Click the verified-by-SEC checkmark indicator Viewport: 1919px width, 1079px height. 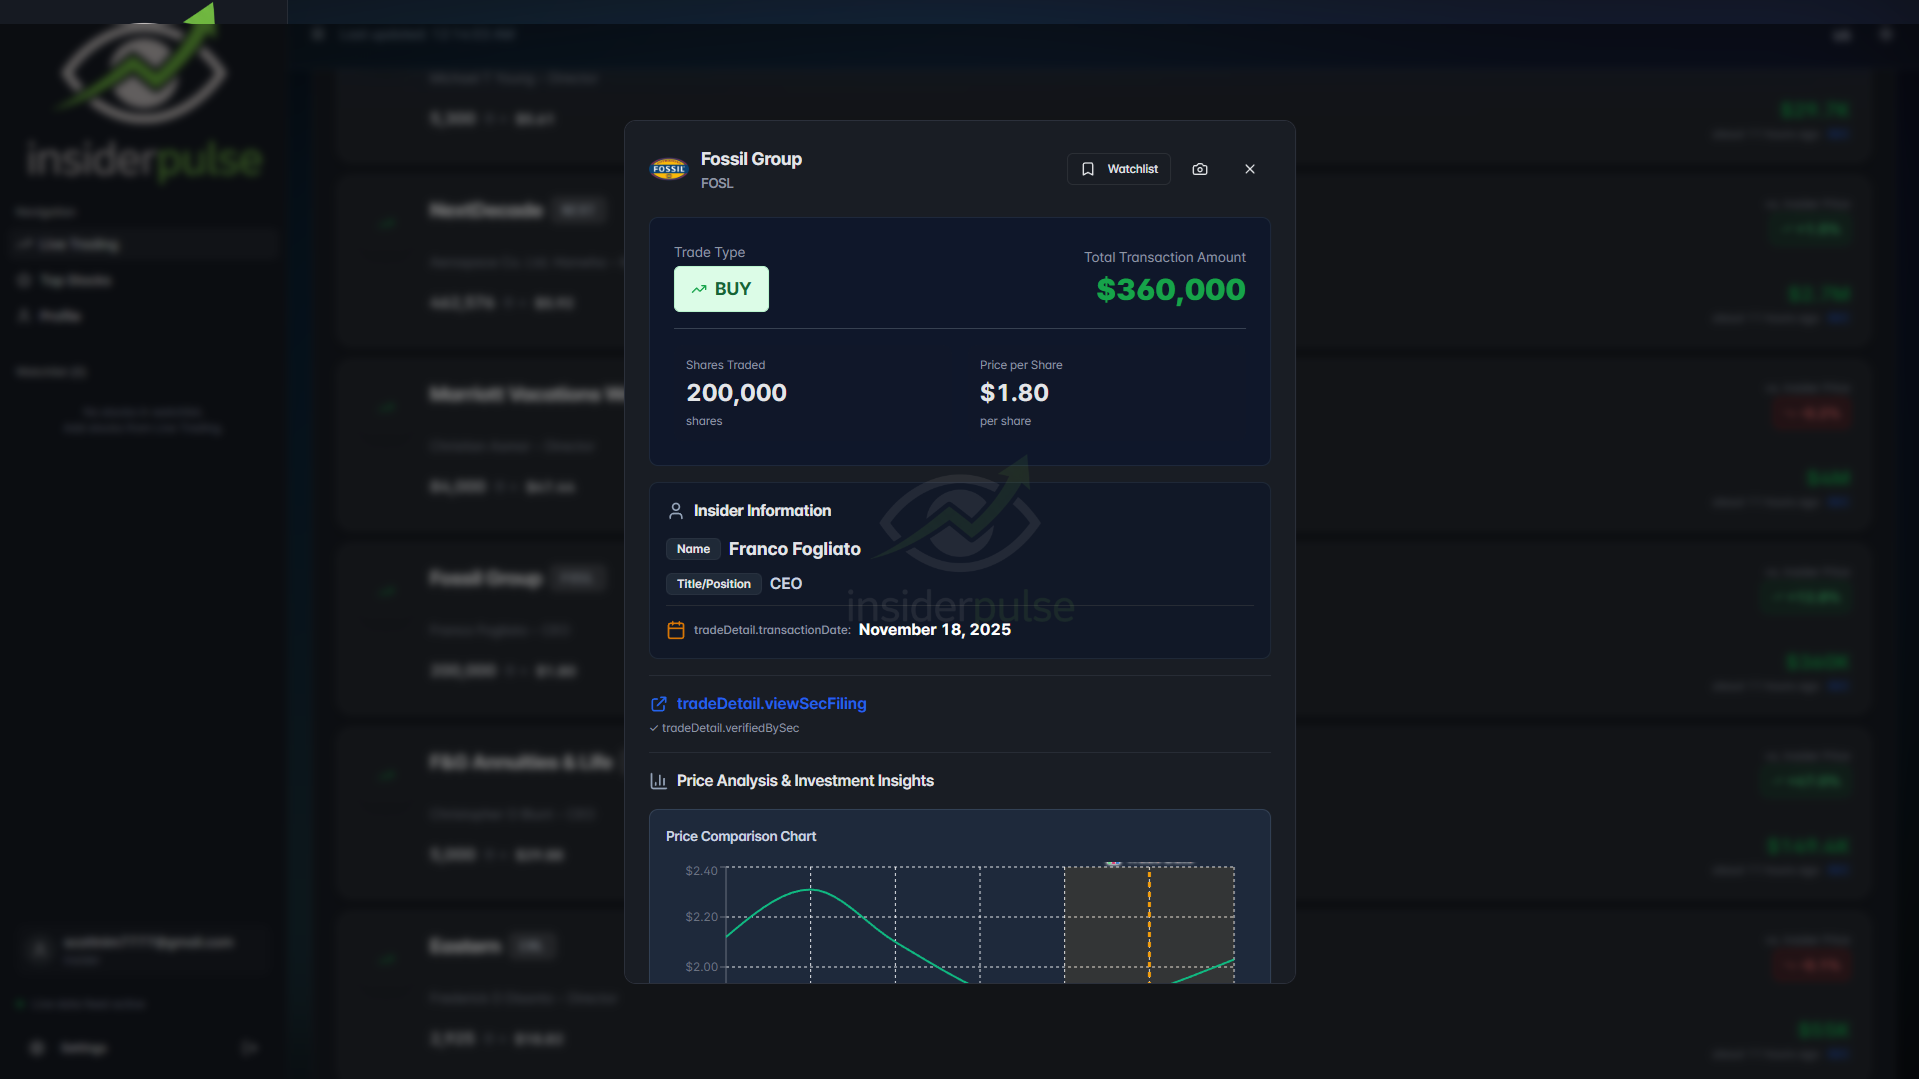[655, 728]
